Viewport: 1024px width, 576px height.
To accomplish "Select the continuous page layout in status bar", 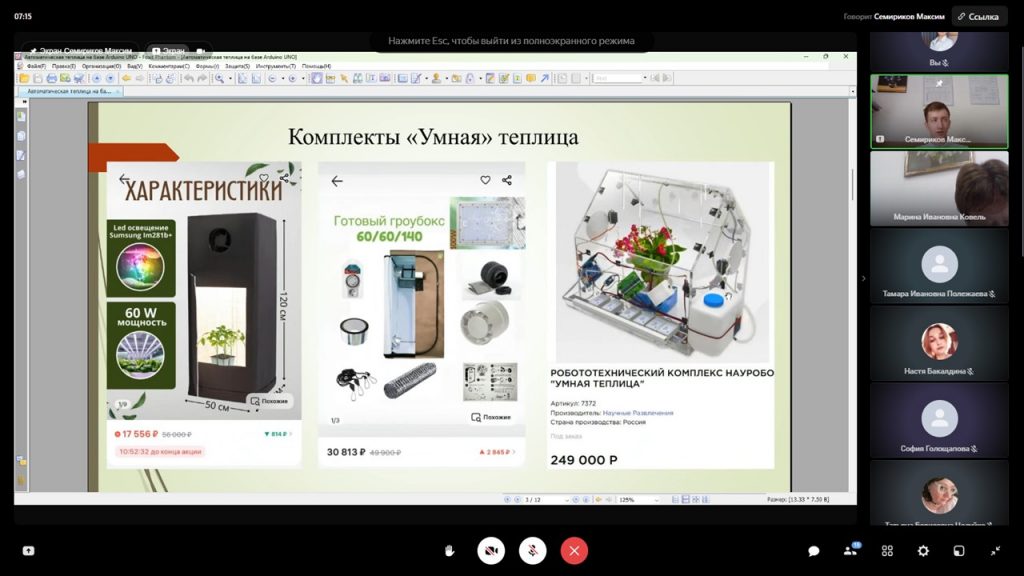I will coord(685,500).
